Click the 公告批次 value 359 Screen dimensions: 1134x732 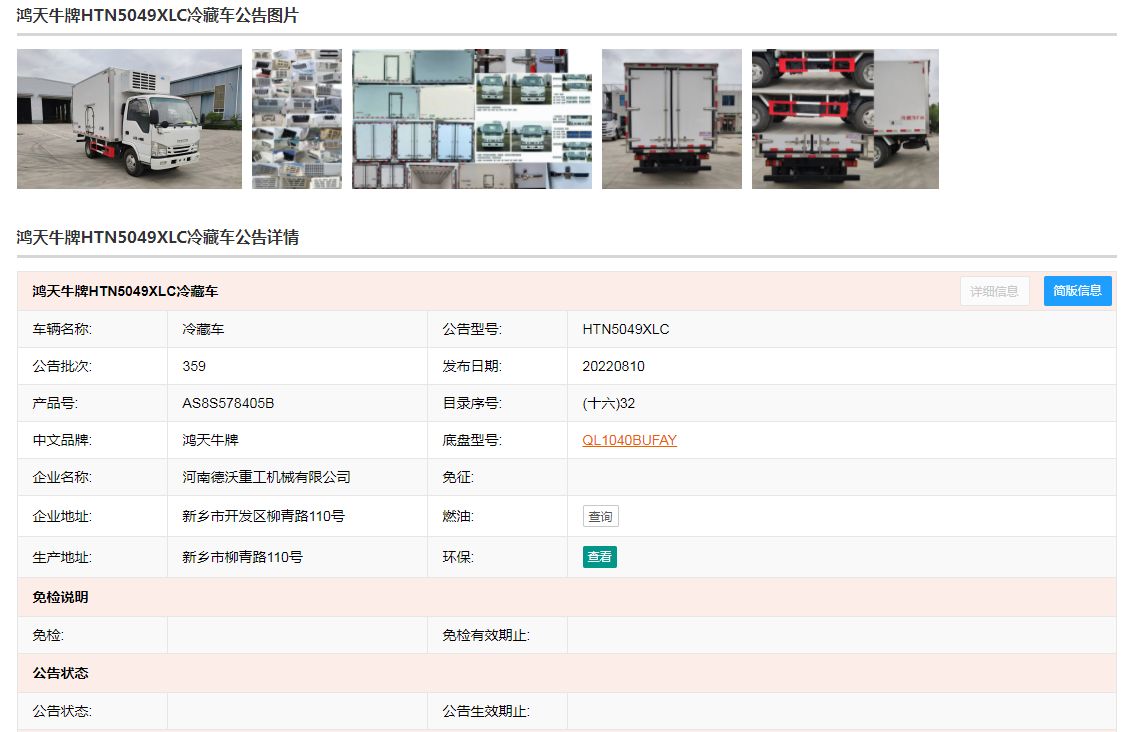(194, 366)
